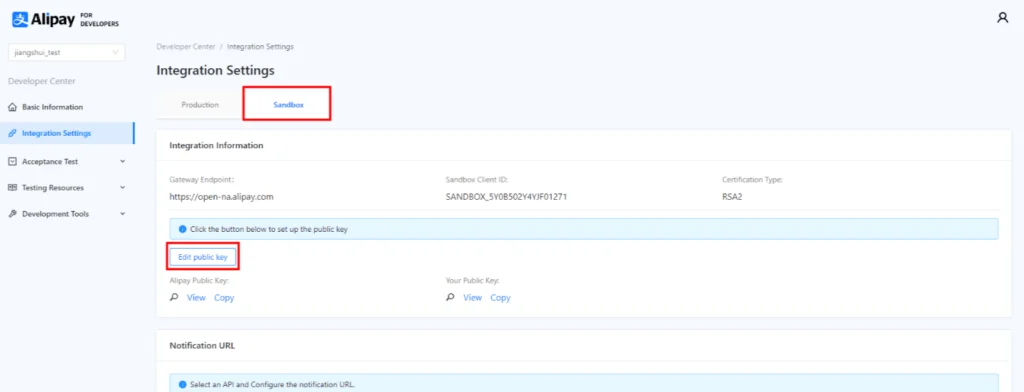Viewport: 1024px width, 392px height.
Task: Click info icon in public key notice
Action: coord(183,229)
